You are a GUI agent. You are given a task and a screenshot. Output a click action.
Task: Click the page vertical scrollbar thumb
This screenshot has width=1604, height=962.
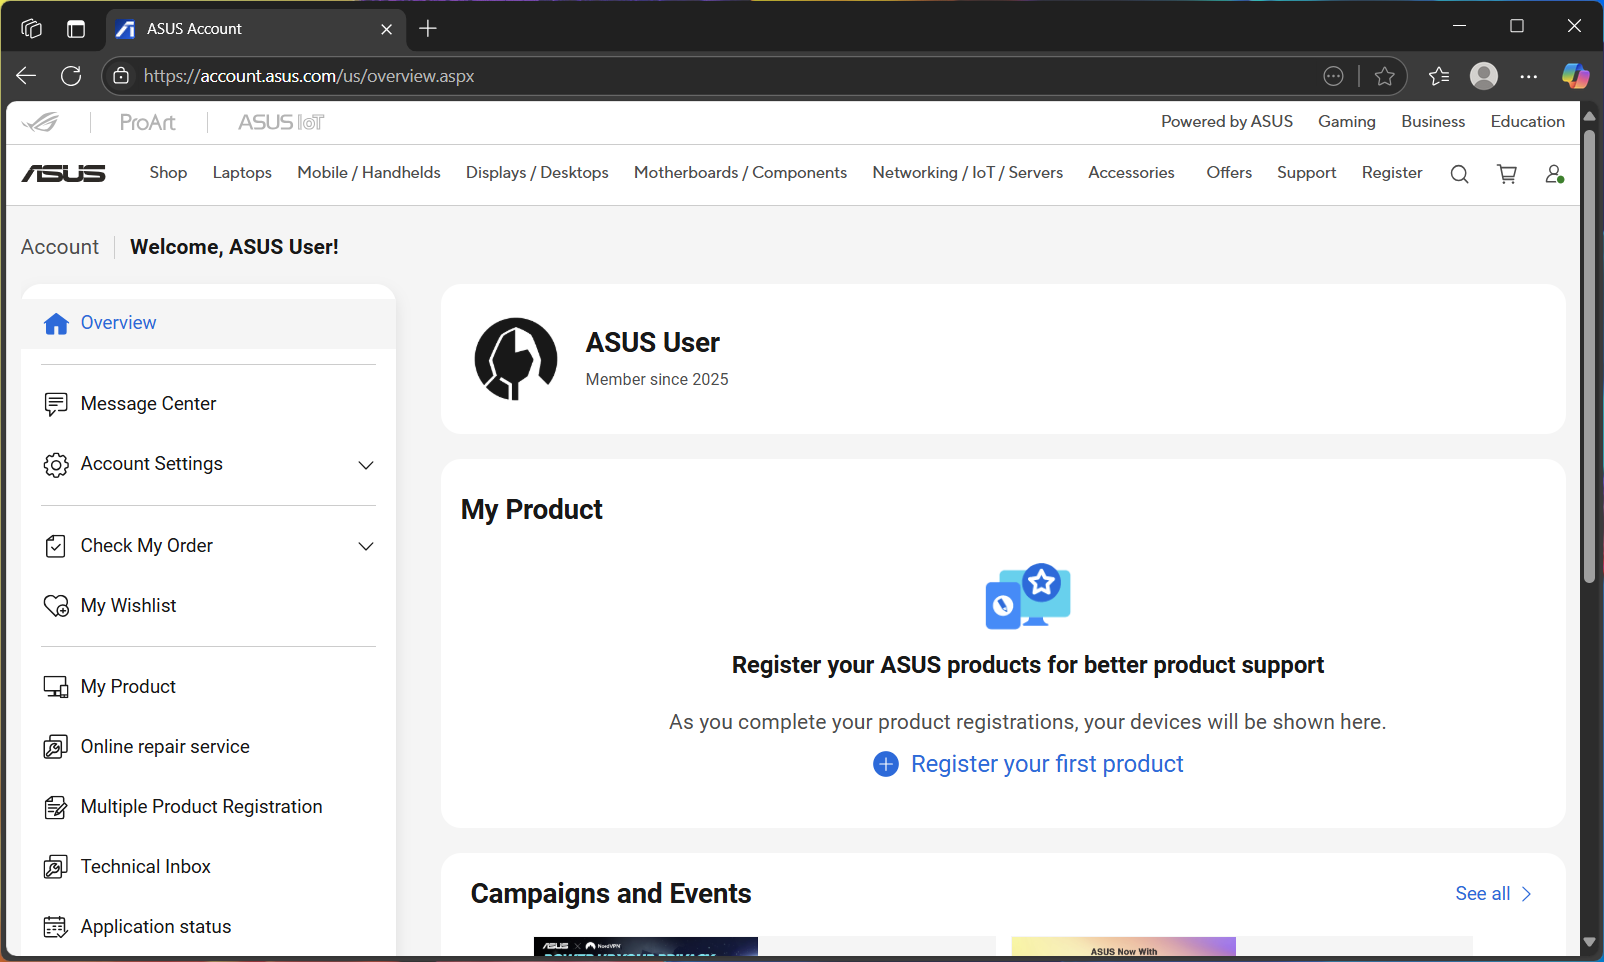click(x=1589, y=355)
